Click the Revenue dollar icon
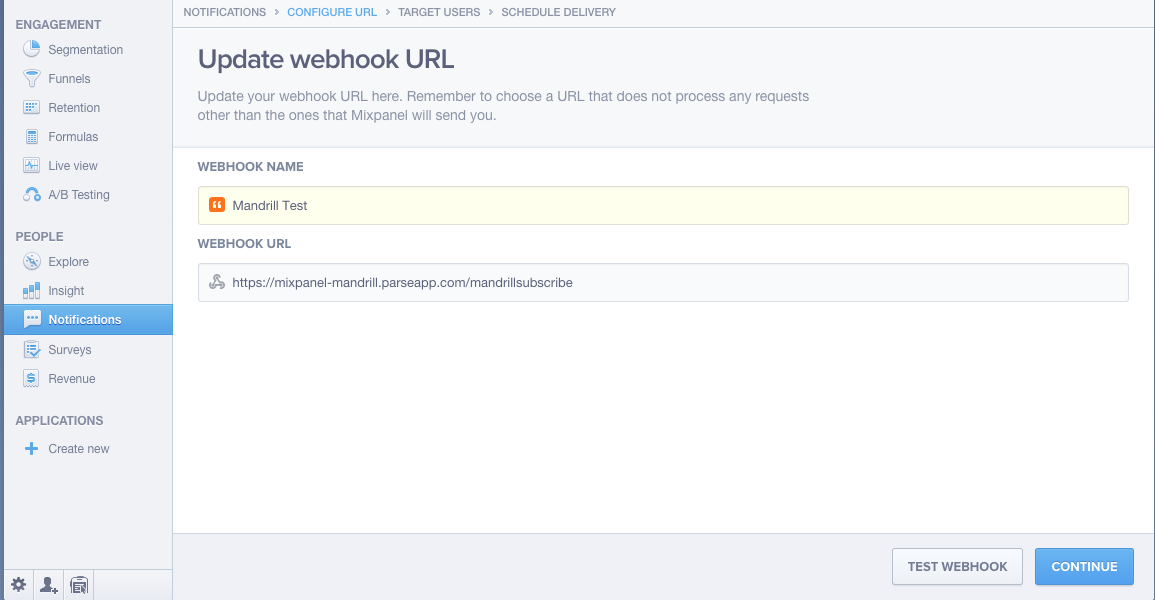This screenshot has width=1155, height=600. pos(31,378)
